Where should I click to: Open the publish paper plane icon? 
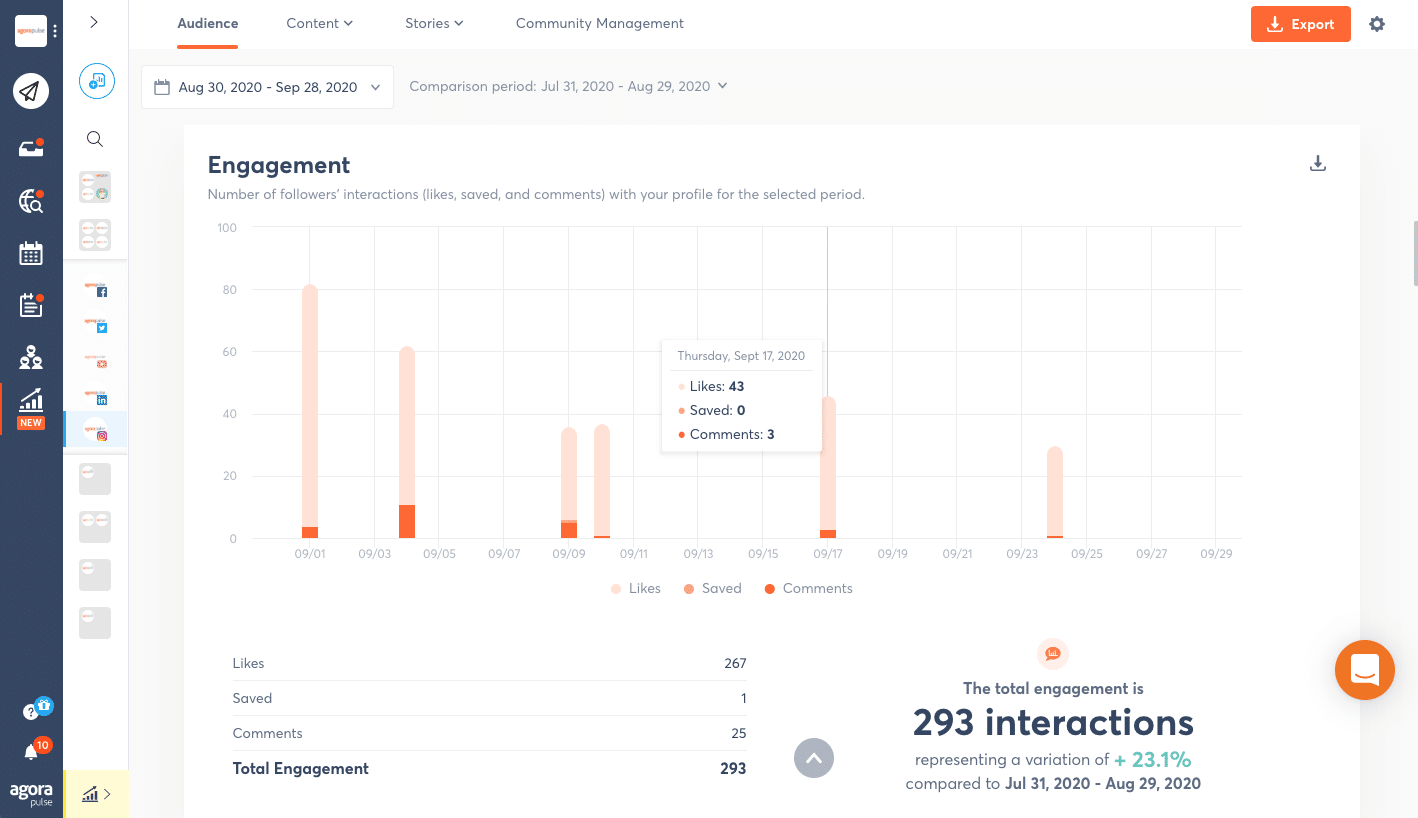[31, 92]
